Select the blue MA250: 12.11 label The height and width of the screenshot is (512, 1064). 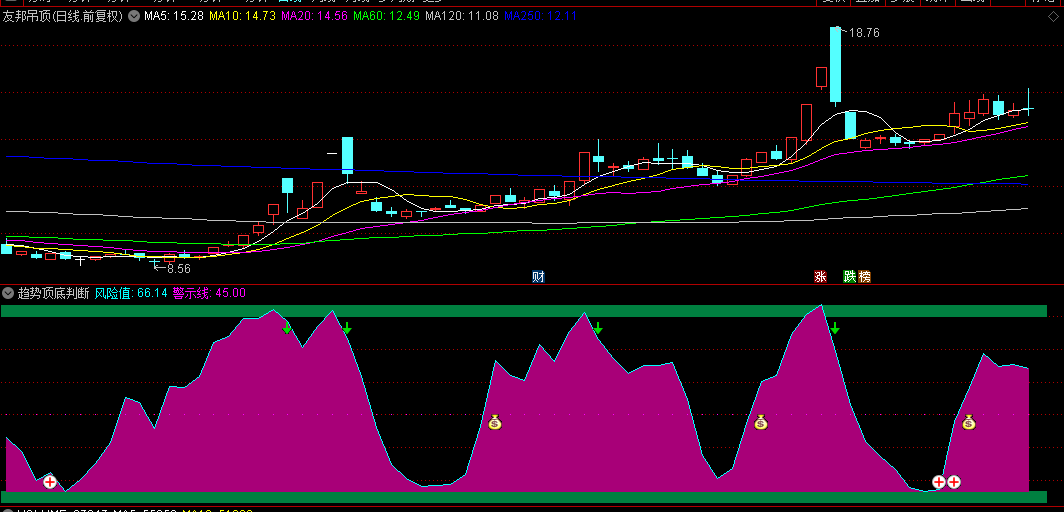click(541, 15)
